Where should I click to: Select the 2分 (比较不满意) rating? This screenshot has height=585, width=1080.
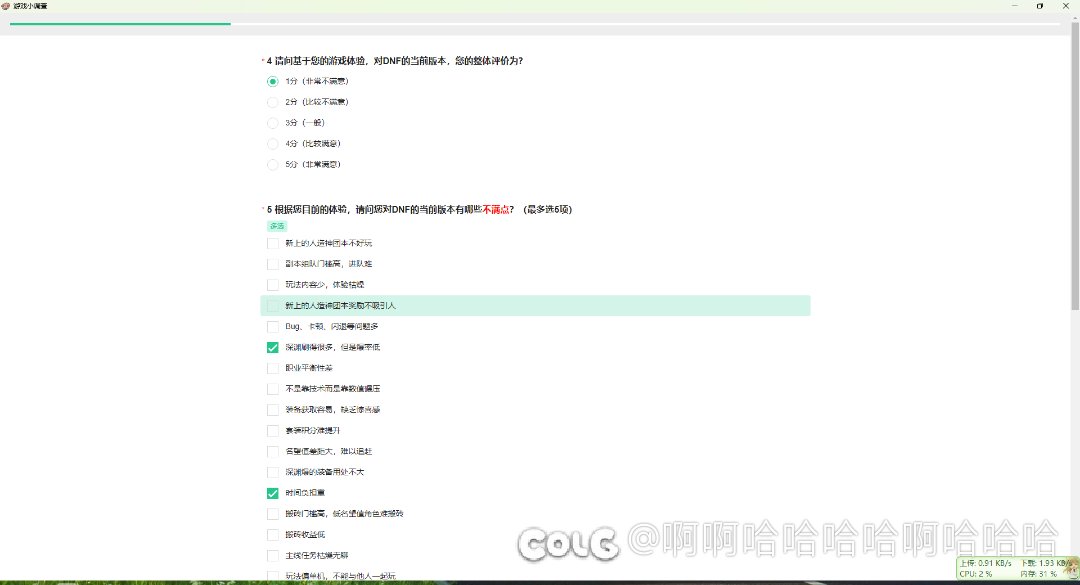coord(273,102)
